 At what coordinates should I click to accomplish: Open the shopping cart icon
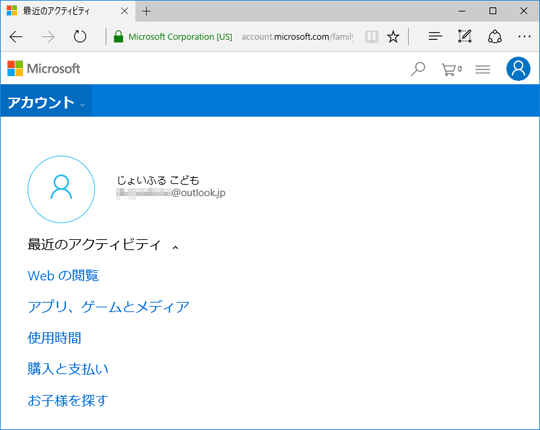point(451,69)
